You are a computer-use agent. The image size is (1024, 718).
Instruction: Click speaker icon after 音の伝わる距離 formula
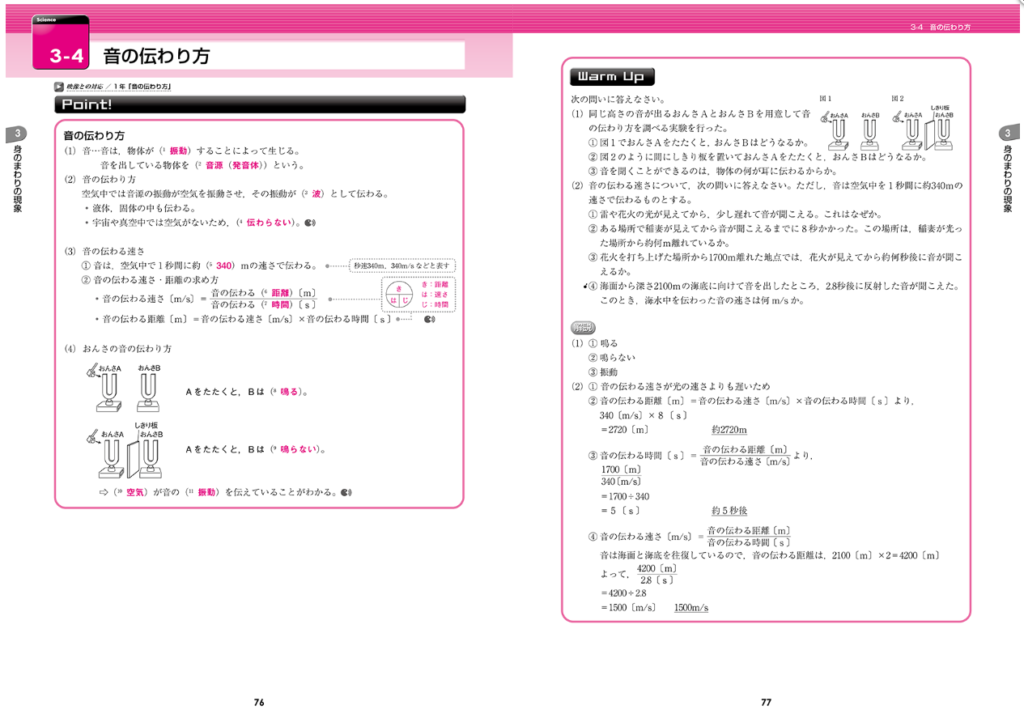[429, 319]
